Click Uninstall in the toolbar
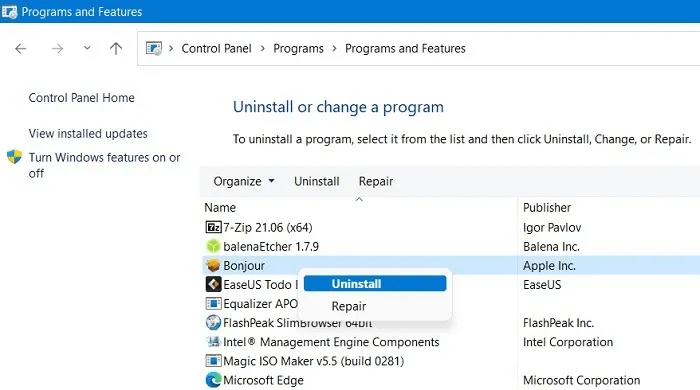The width and height of the screenshot is (700, 390). coord(317,181)
